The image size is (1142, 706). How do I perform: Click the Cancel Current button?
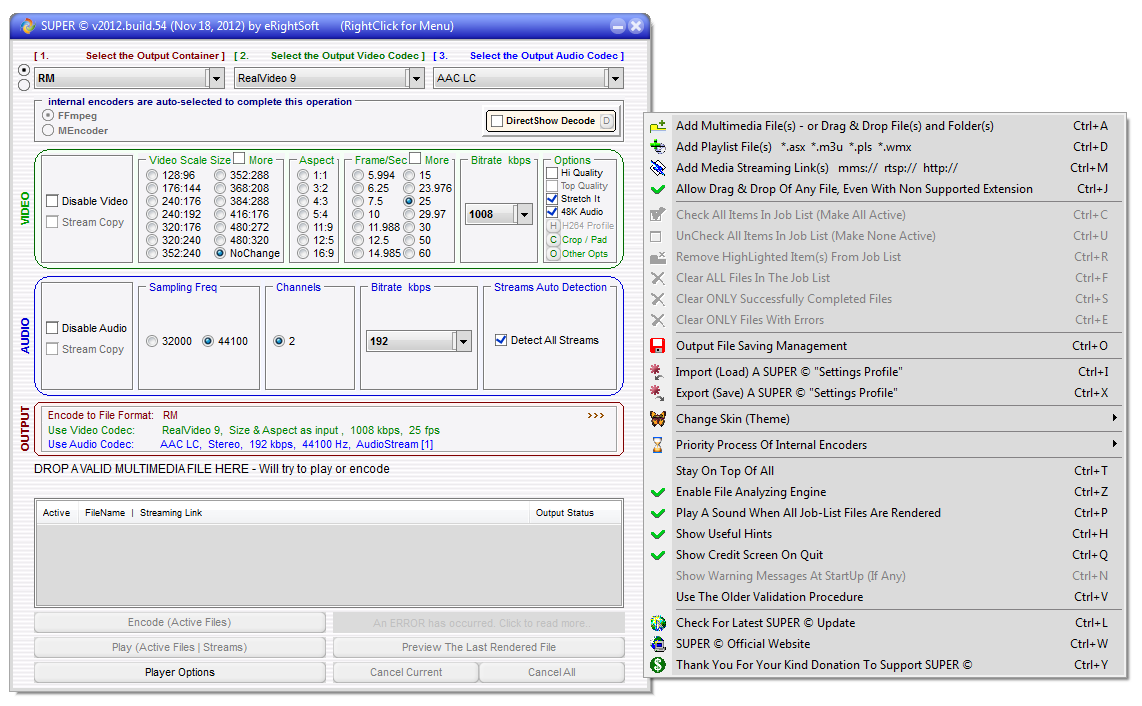point(406,672)
